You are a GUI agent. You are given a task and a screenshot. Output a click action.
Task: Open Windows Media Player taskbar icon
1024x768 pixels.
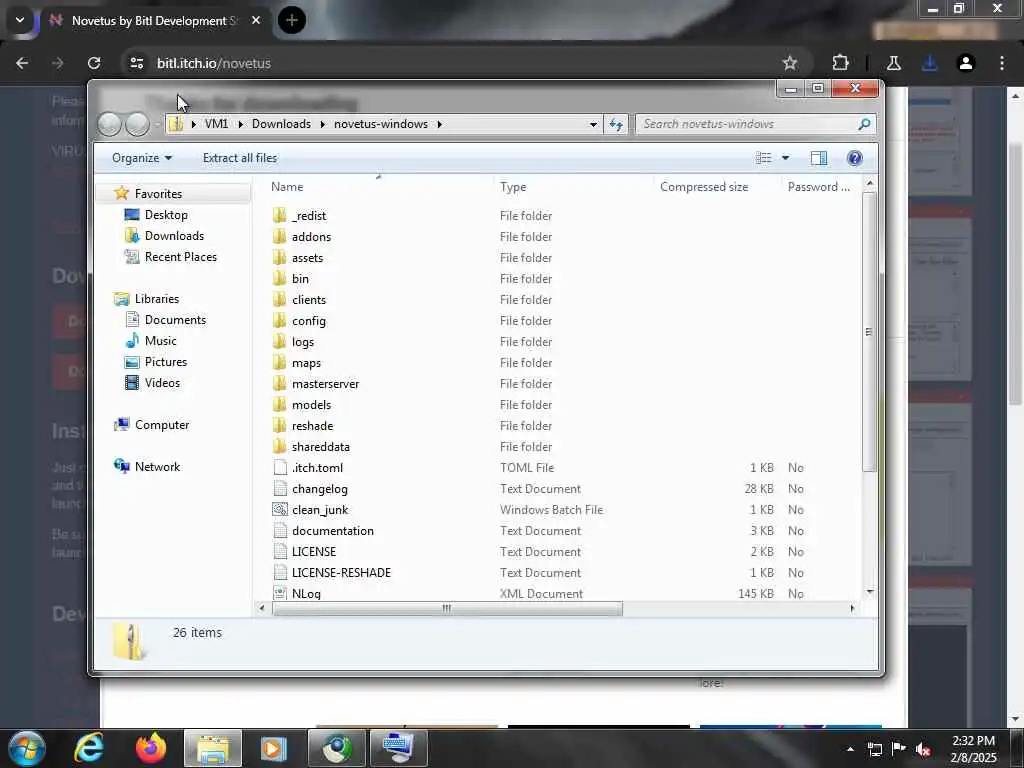click(x=274, y=748)
